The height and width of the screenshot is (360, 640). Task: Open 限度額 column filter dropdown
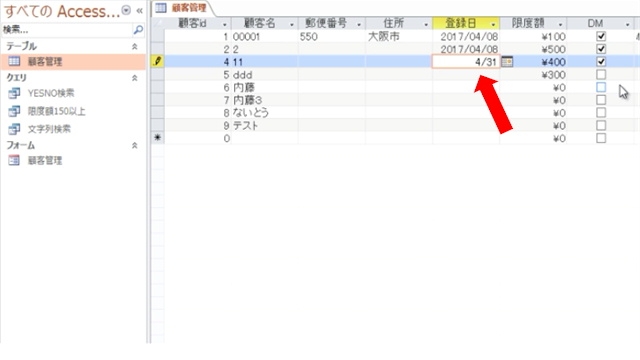point(560,24)
